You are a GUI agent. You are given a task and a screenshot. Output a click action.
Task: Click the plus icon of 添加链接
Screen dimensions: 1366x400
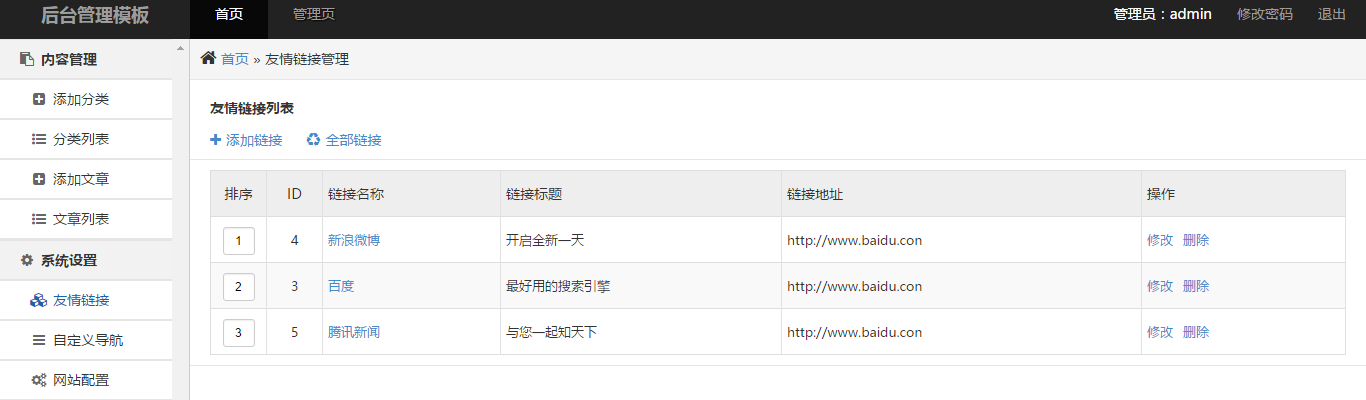pyautogui.click(x=215, y=140)
